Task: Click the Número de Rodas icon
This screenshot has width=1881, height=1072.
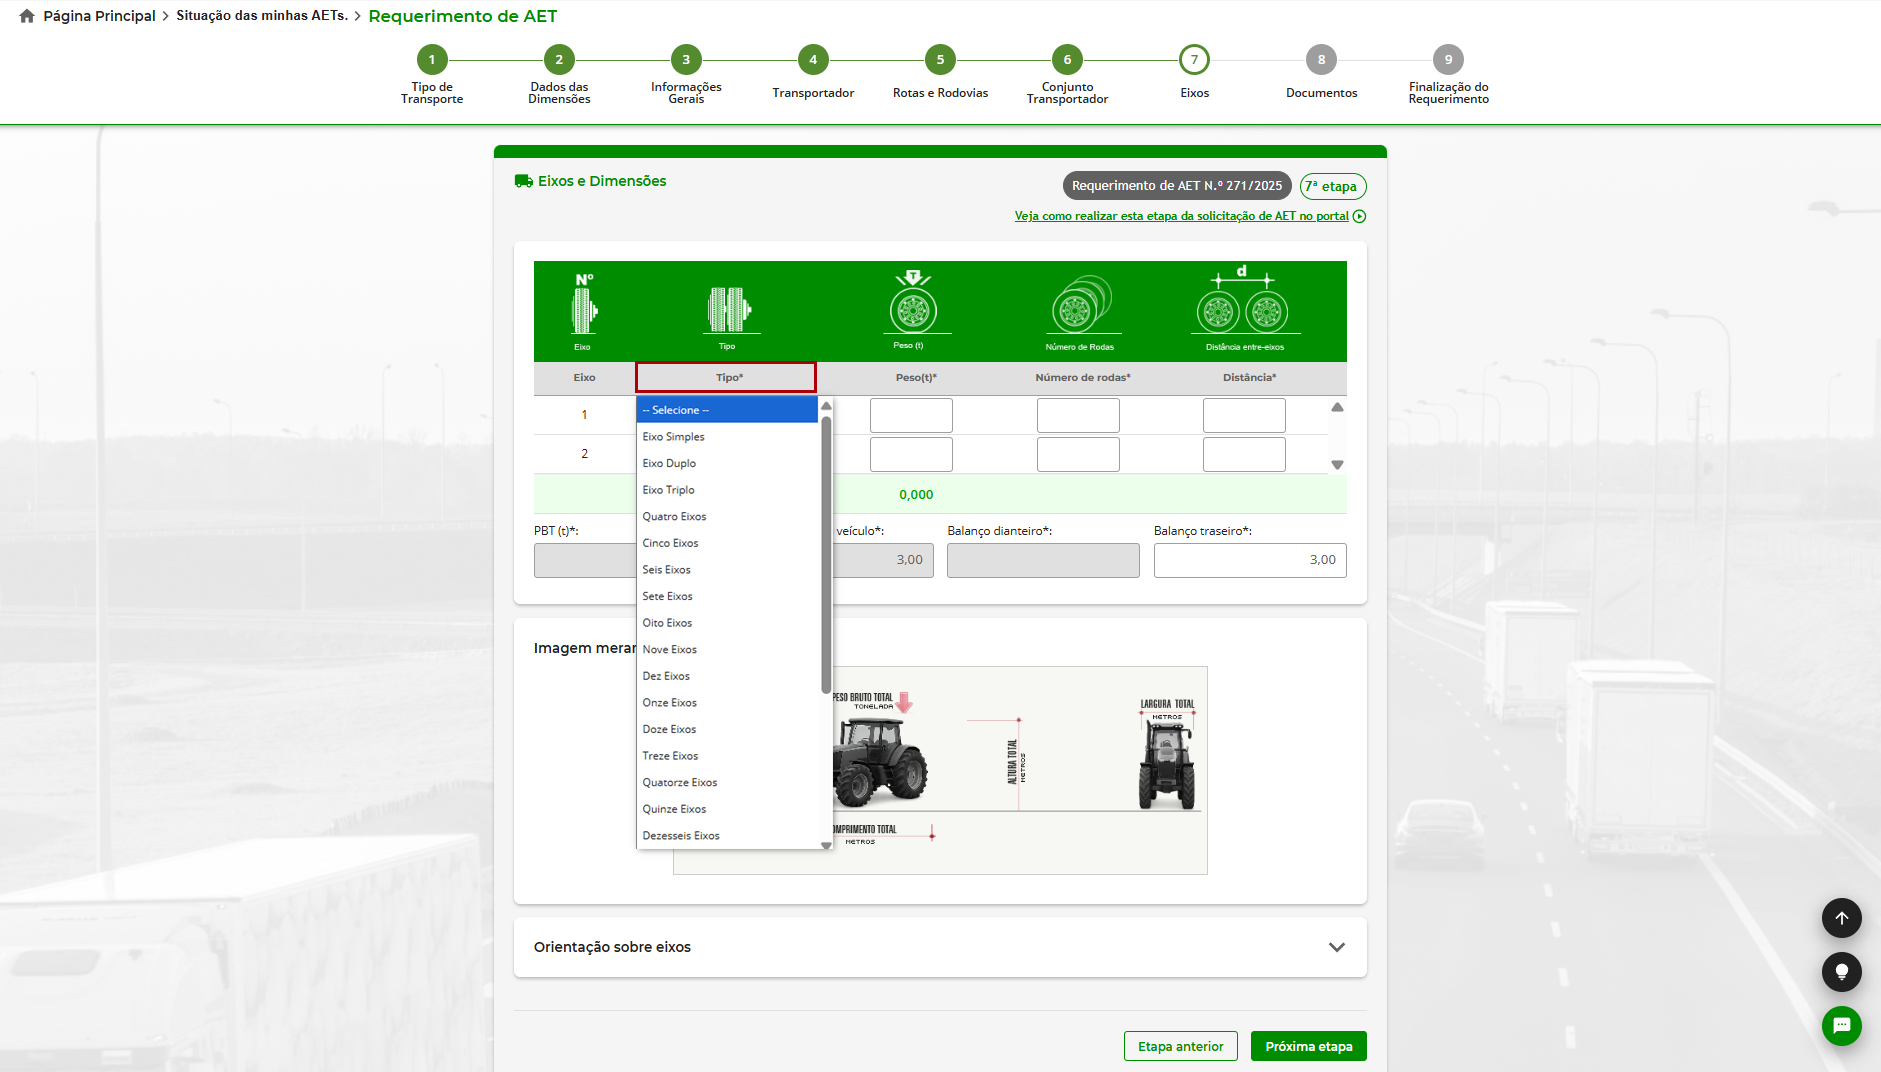Action: click(x=1081, y=305)
